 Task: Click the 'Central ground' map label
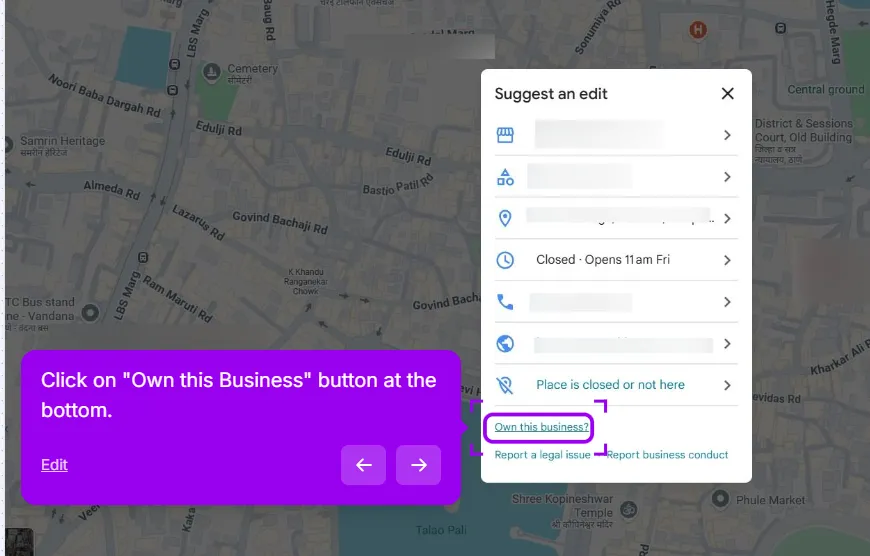point(826,89)
